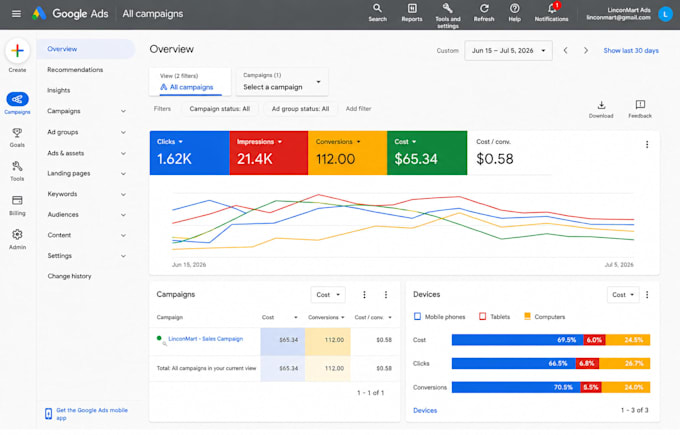
Task: Click Show last 30 days link
Action: (x=631, y=51)
